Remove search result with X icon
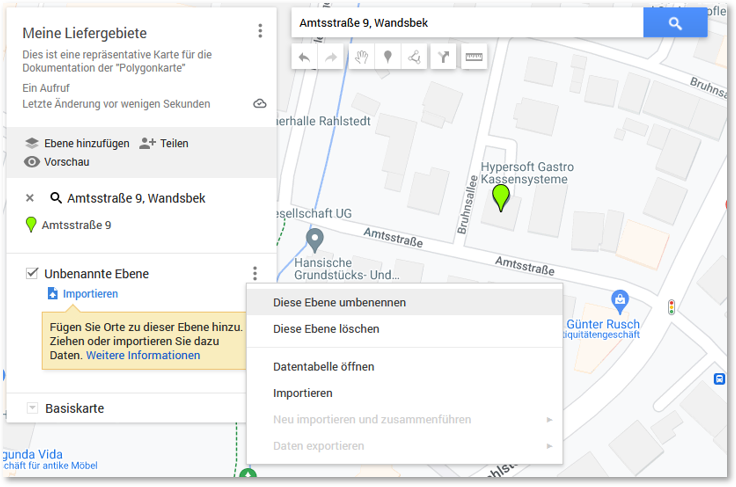Viewport: 736px width, 487px height. coord(30,198)
